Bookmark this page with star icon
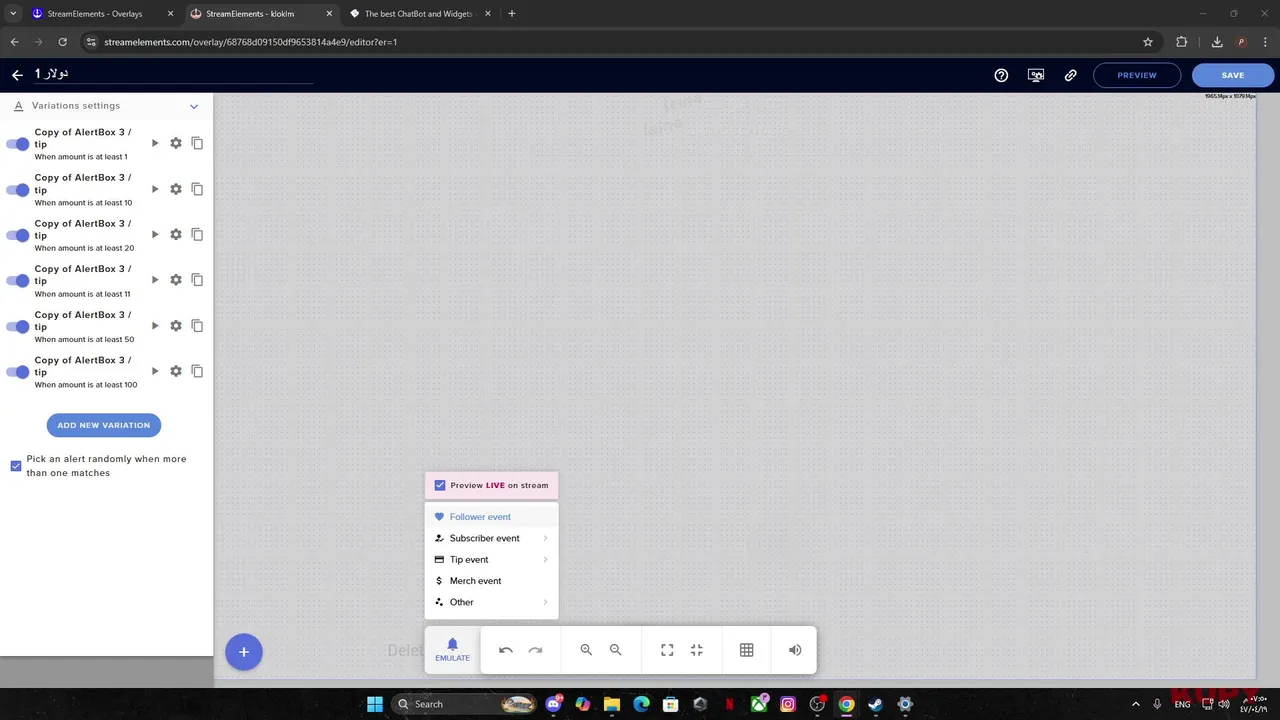The width and height of the screenshot is (1280, 720). (1148, 42)
